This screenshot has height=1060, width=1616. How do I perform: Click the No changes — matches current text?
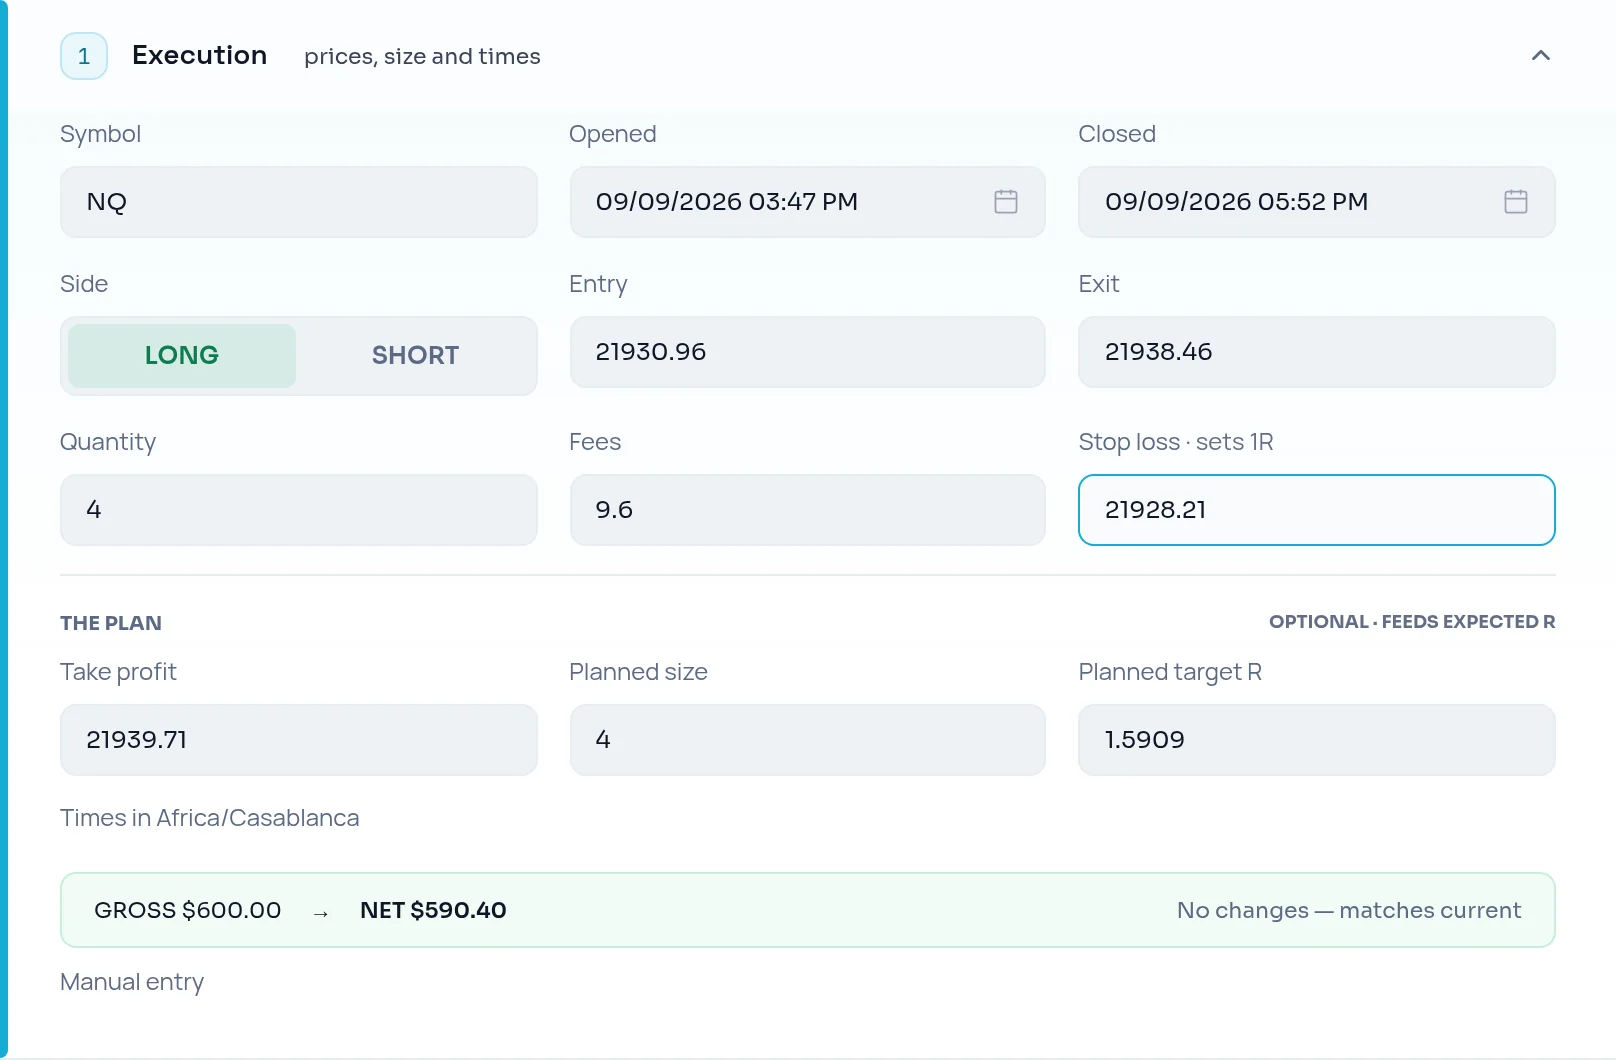click(1349, 910)
